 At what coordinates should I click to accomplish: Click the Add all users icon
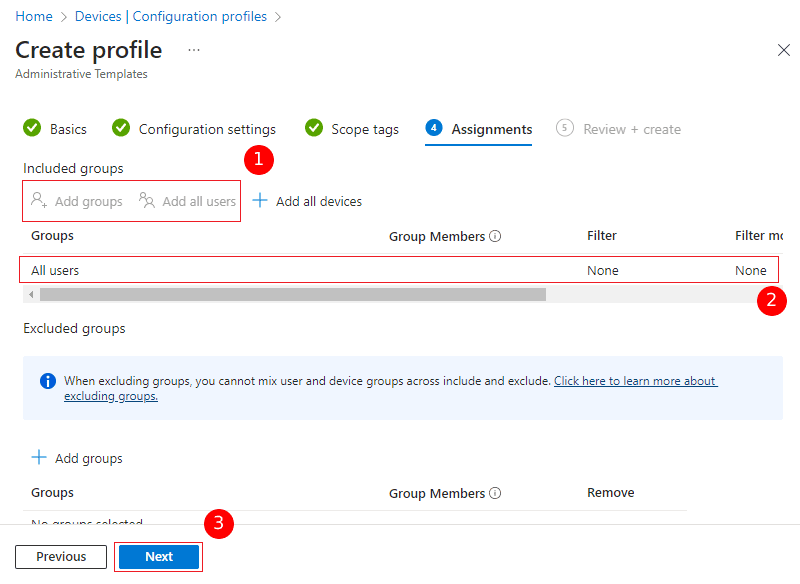tap(147, 201)
